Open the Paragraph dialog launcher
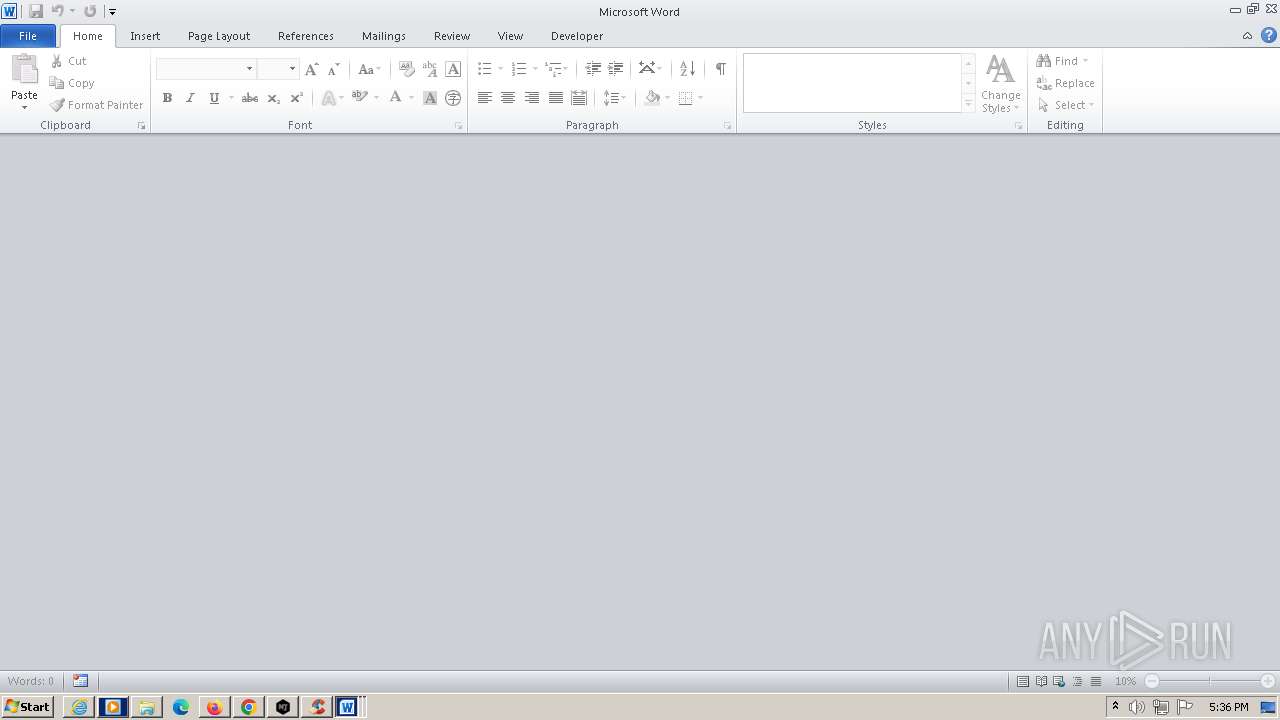1280x720 pixels. 727,126
